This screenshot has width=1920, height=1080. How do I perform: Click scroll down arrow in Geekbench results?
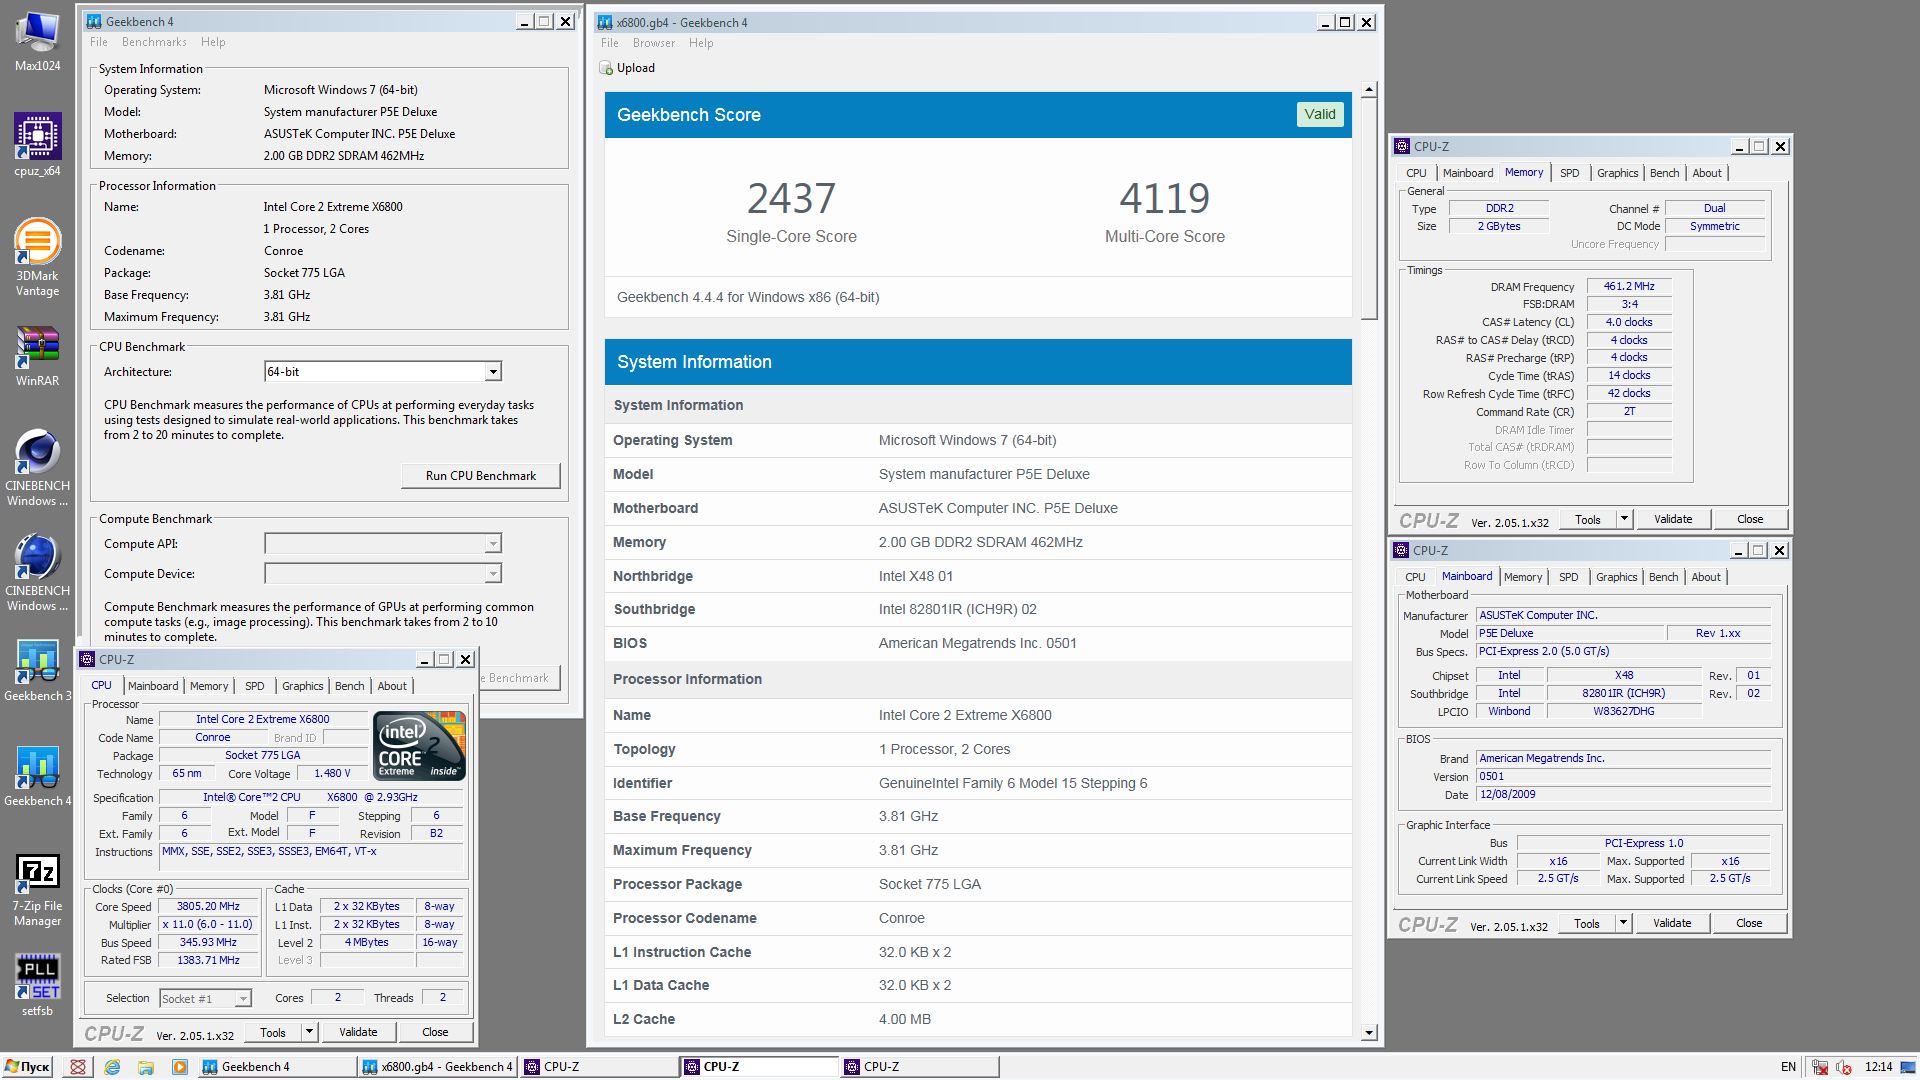[x=1369, y=1032]
